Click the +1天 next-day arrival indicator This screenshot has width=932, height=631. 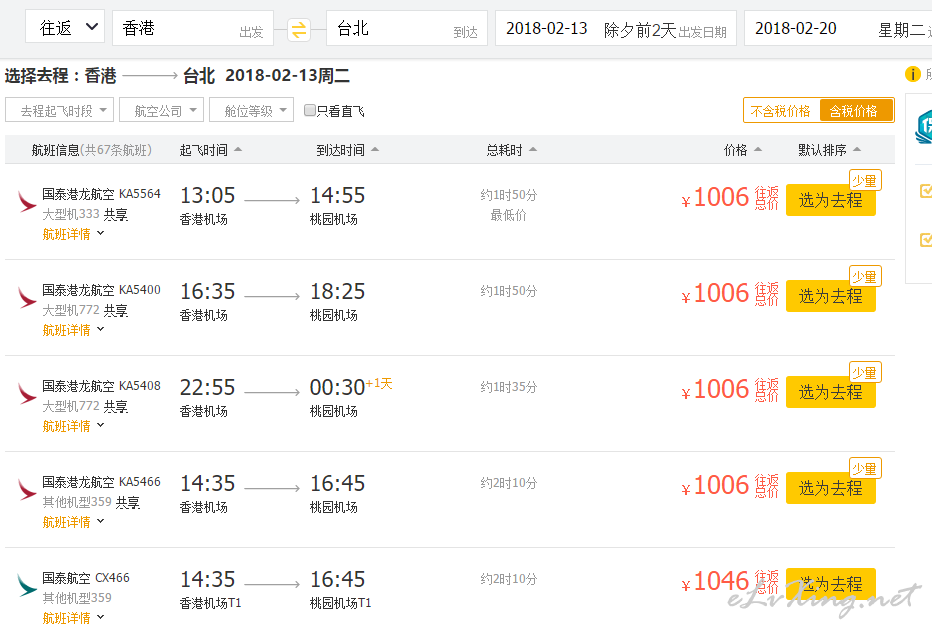click(x=379, y=383)
